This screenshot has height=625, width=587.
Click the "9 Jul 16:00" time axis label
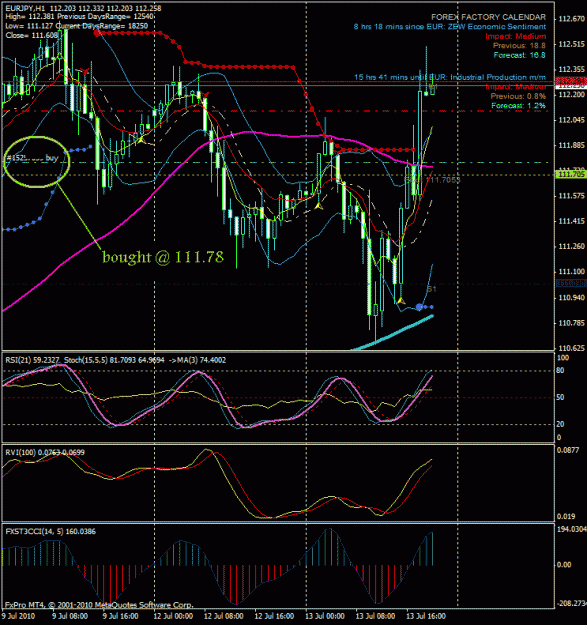pos(120,616)
